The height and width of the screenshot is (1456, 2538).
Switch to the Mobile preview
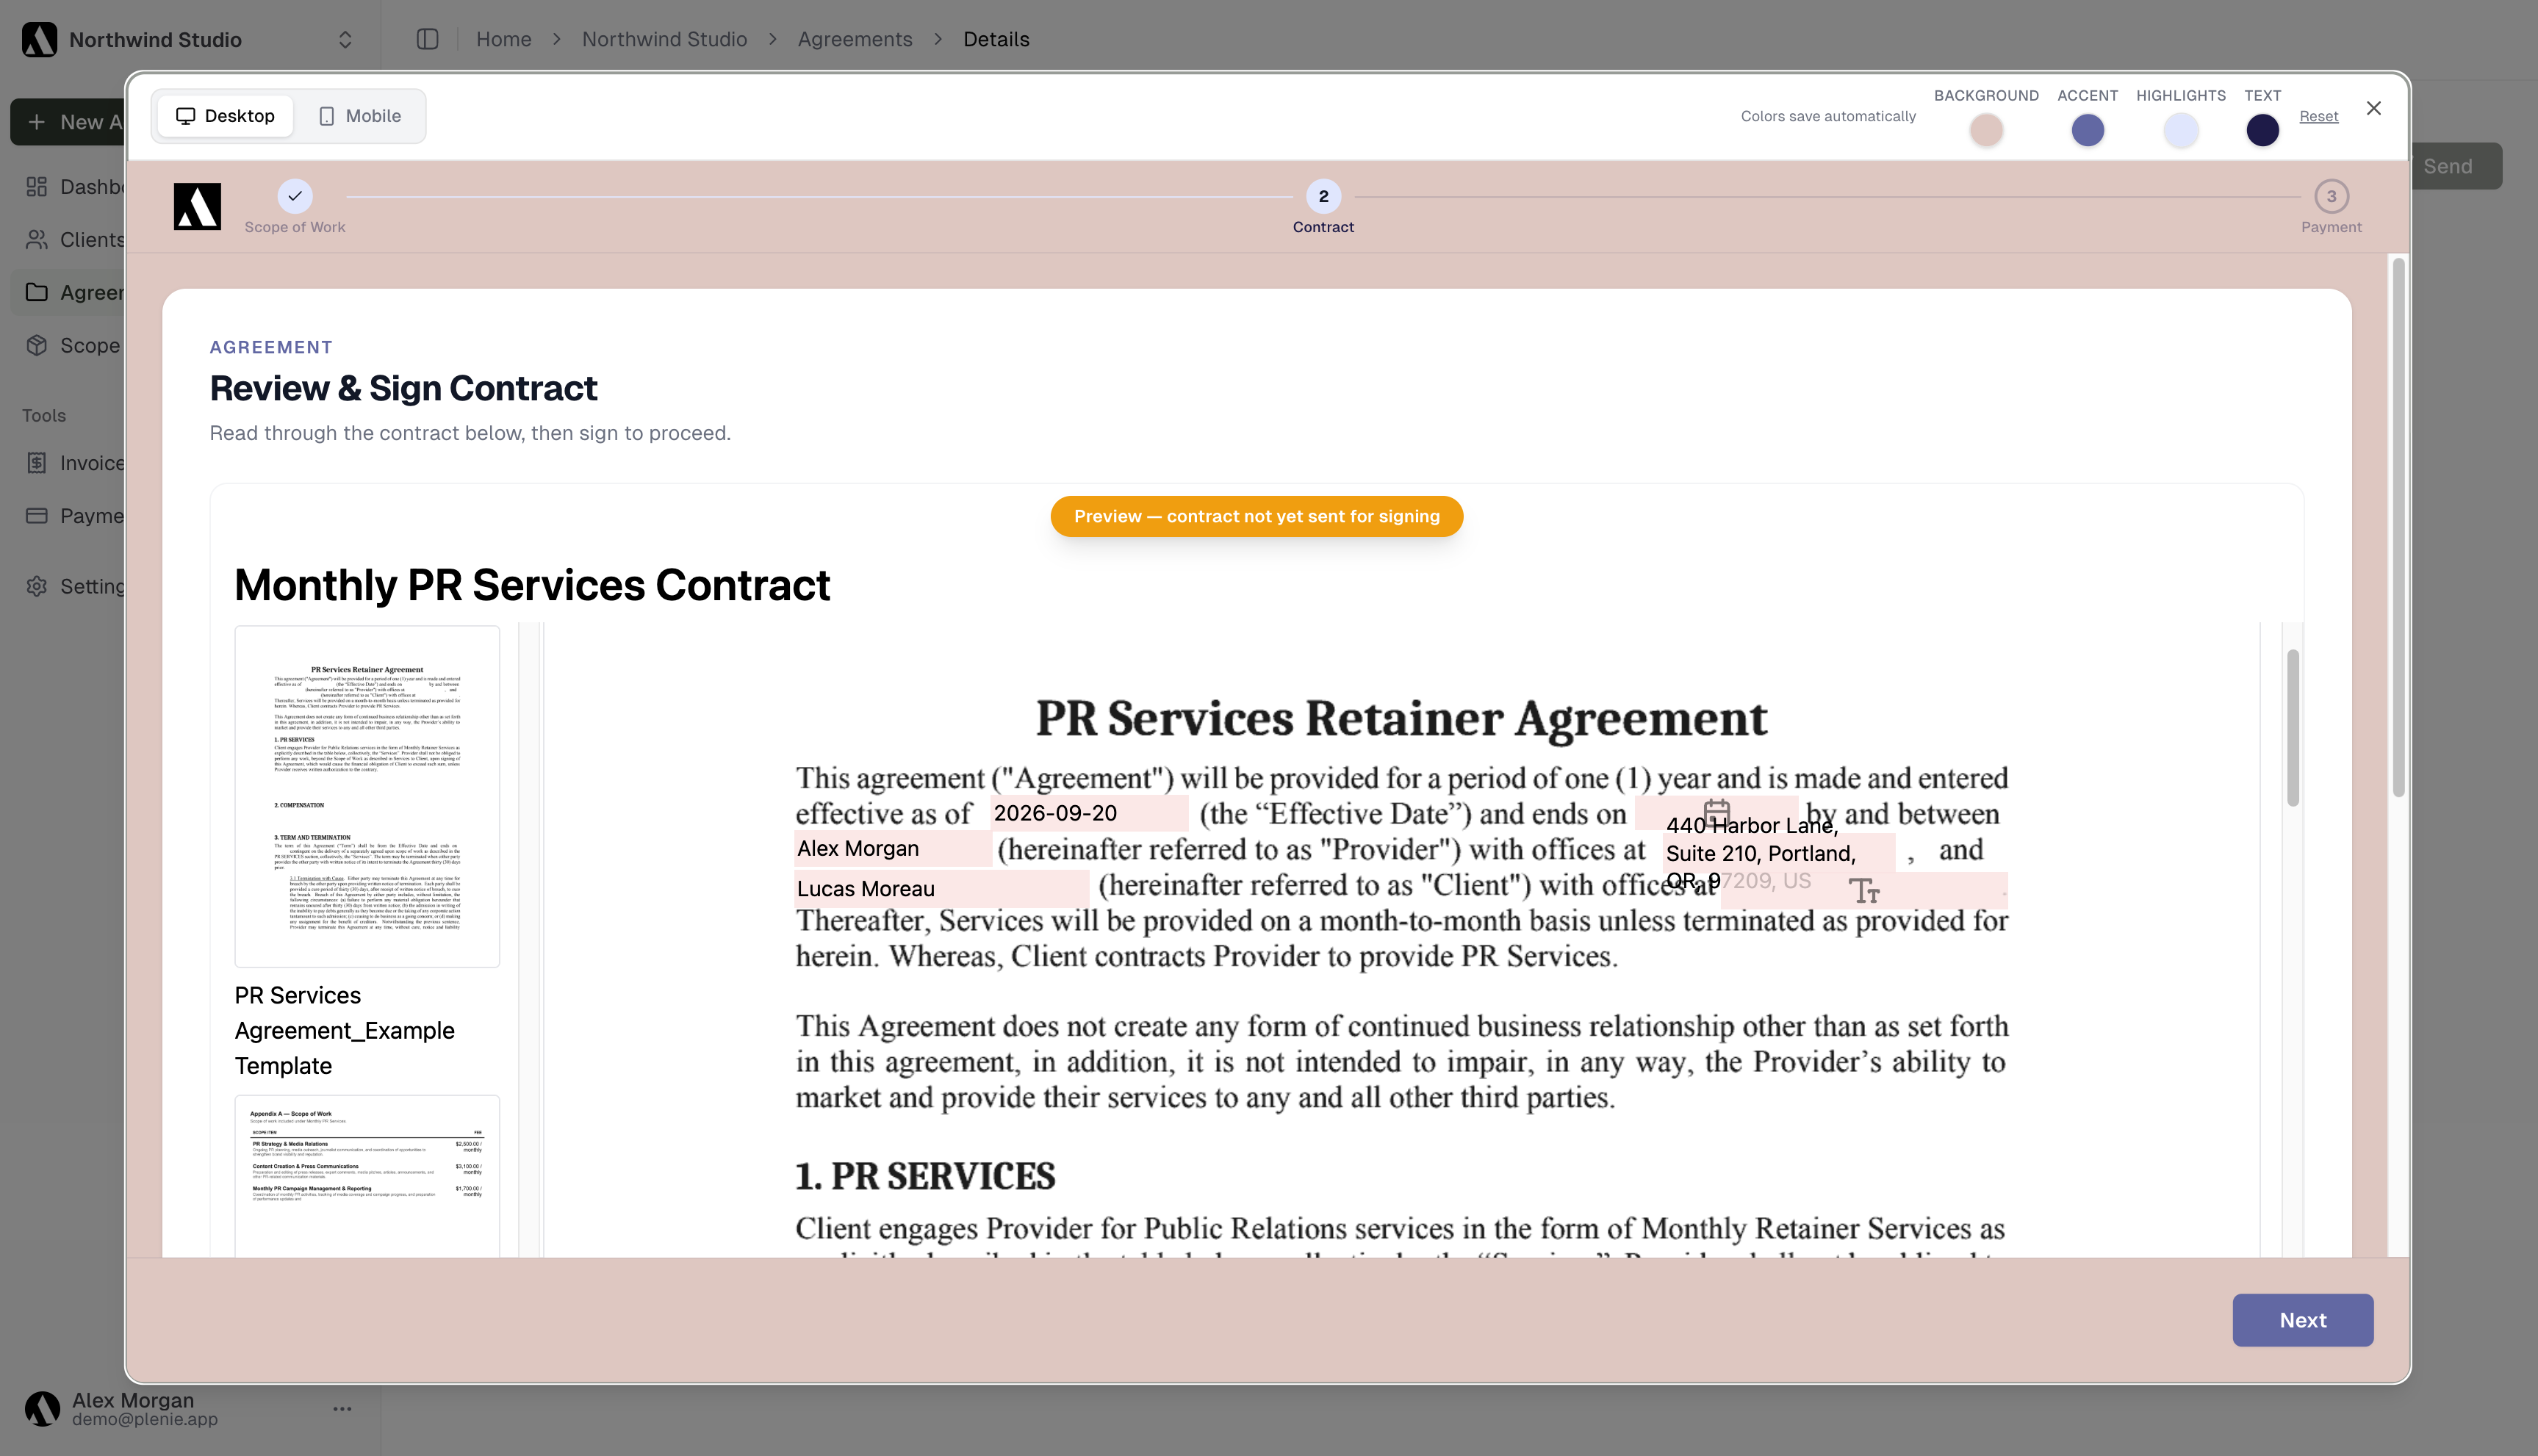pos(359,116)
